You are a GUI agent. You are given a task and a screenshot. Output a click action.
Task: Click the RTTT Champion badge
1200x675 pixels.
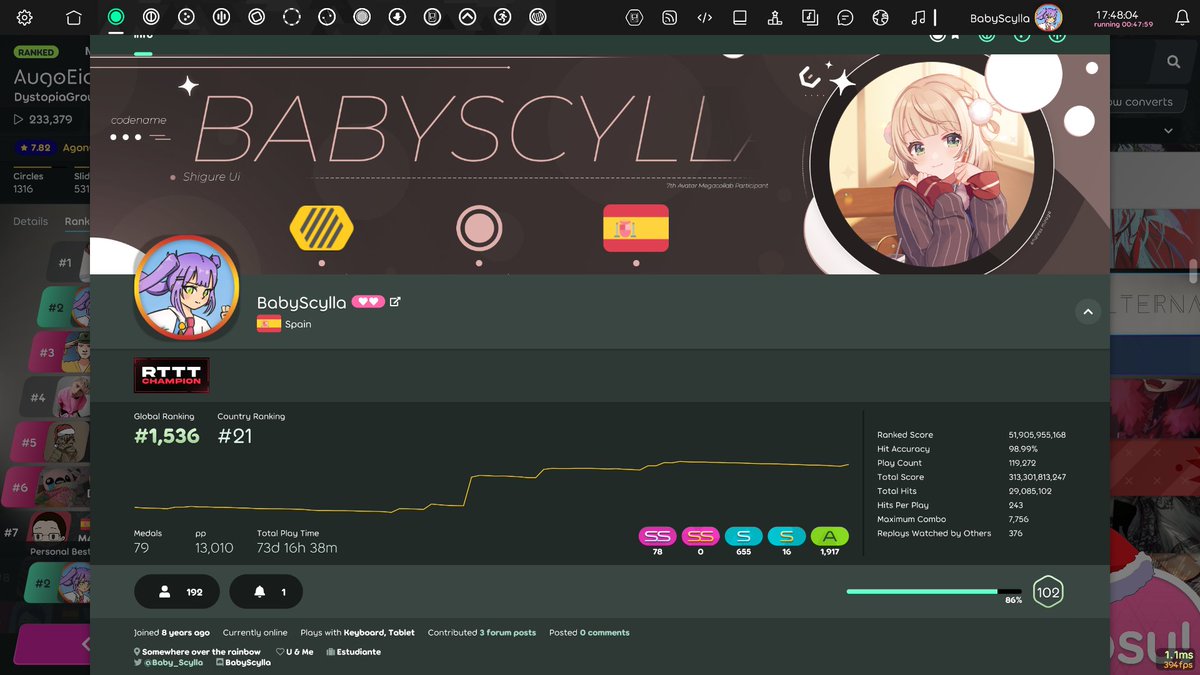[x=171, y=375]
